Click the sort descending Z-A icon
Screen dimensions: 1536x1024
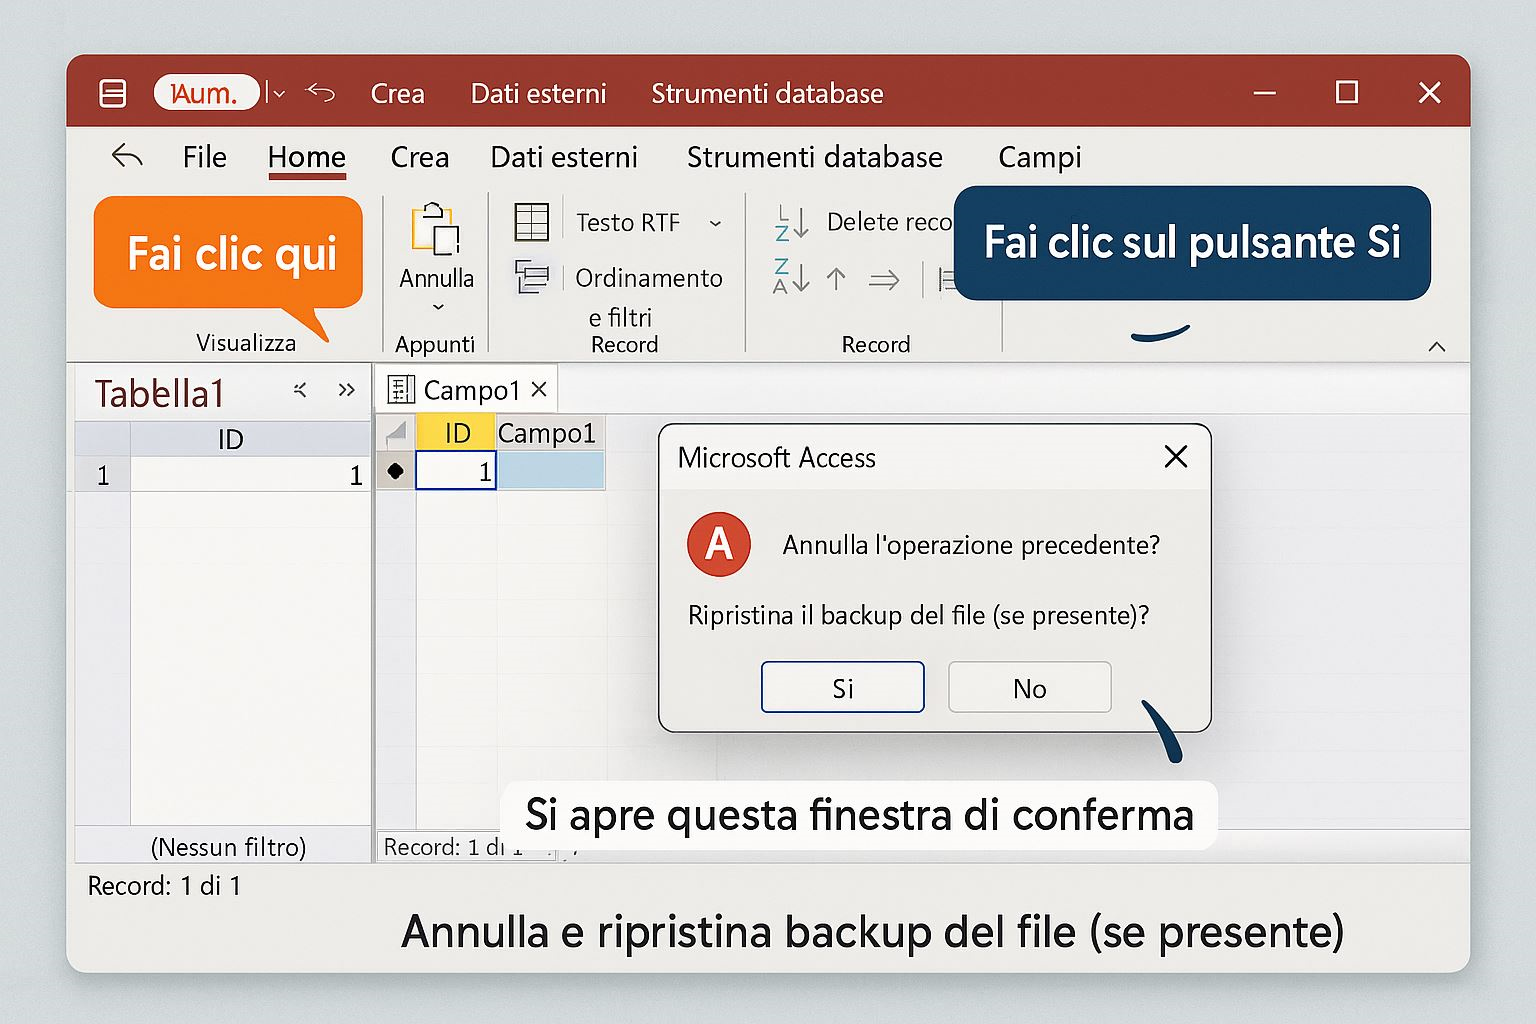pos(791,277)
